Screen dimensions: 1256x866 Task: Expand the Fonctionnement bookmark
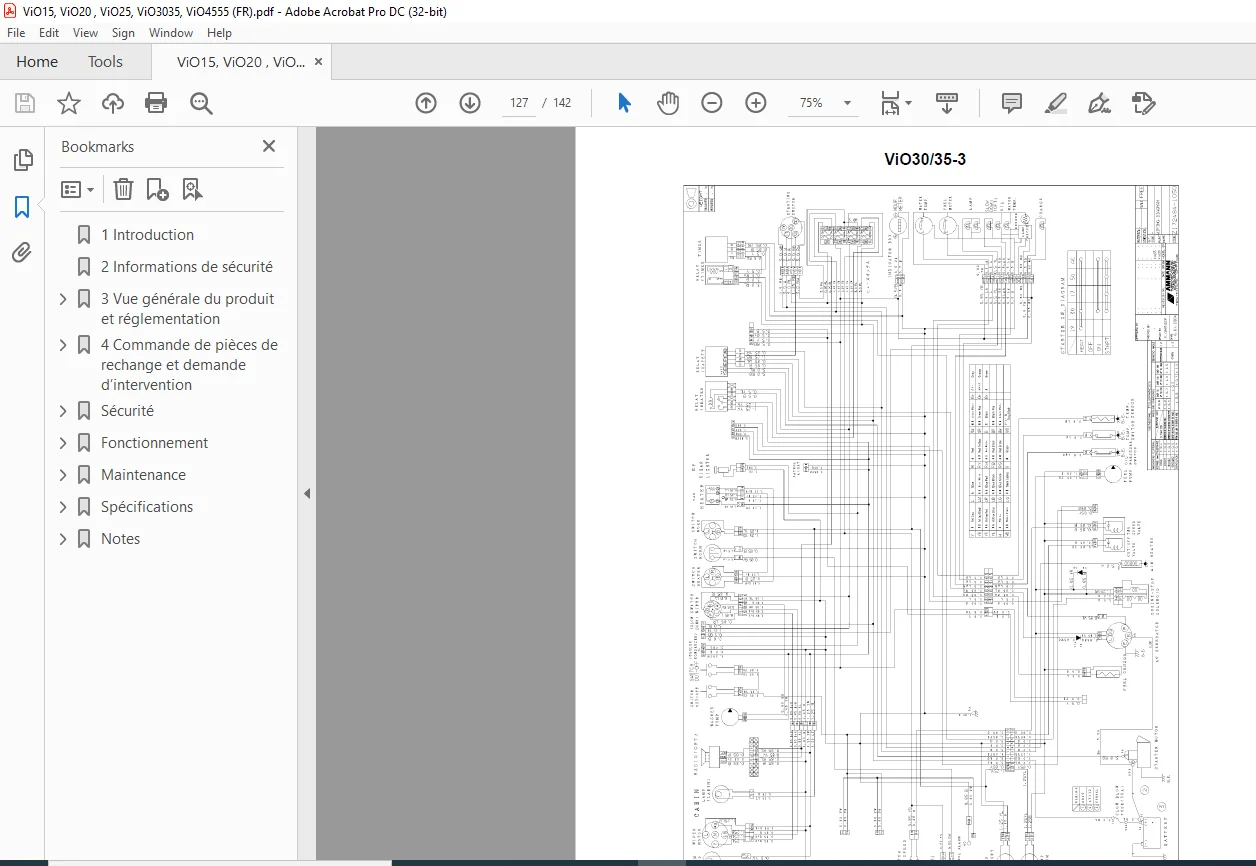[63, 443]
